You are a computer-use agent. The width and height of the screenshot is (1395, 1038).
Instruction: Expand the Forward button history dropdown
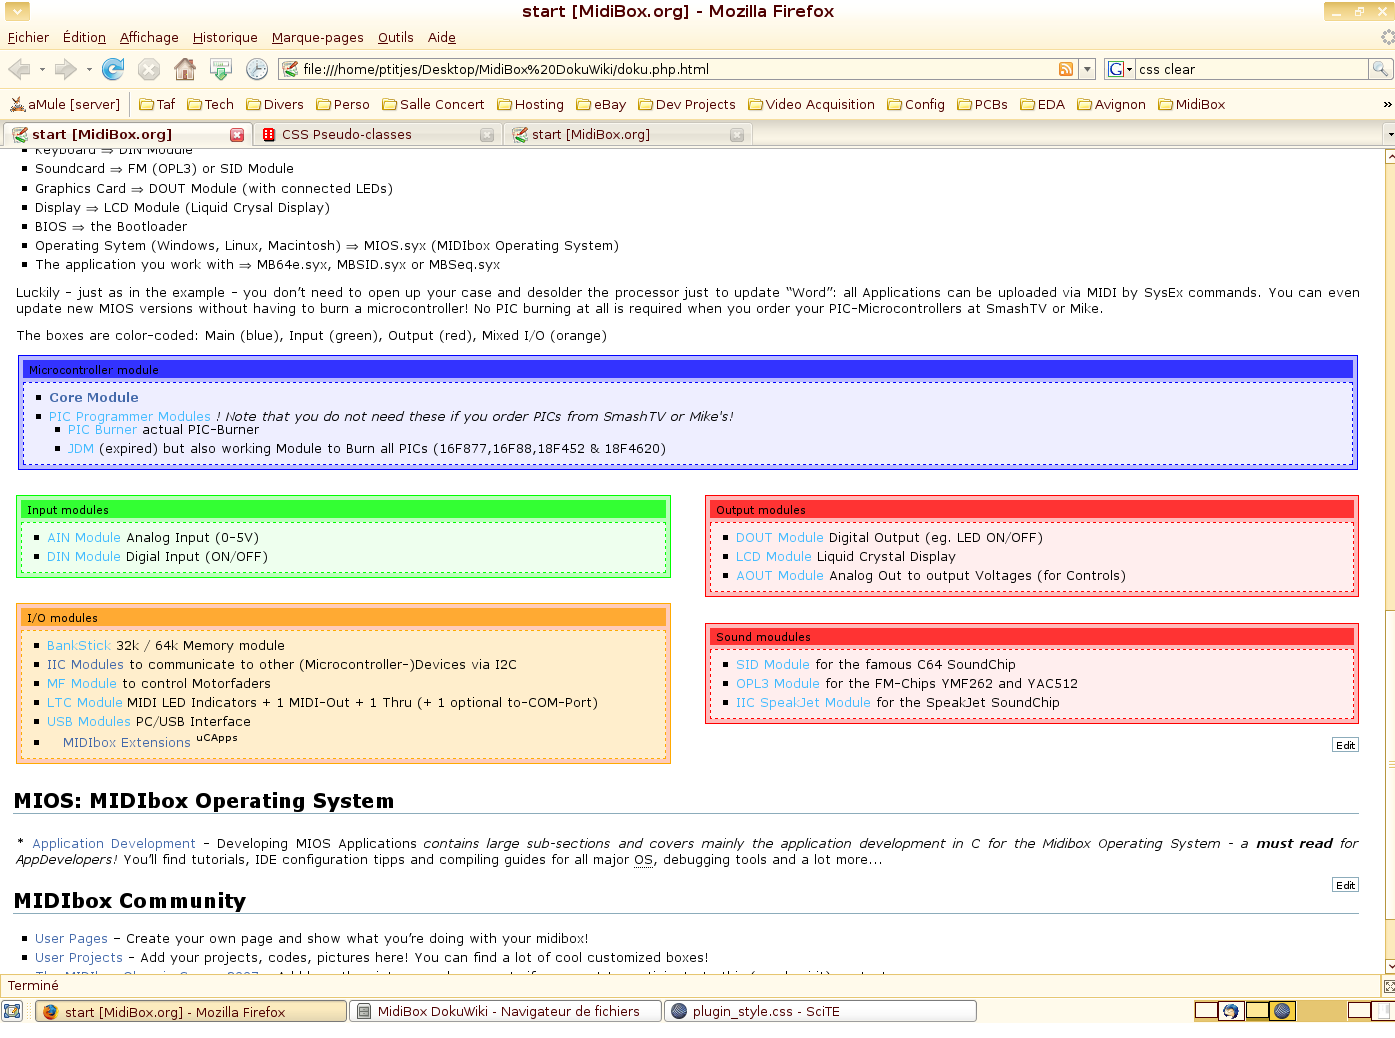pyautogui.click(x=89, y=69)
